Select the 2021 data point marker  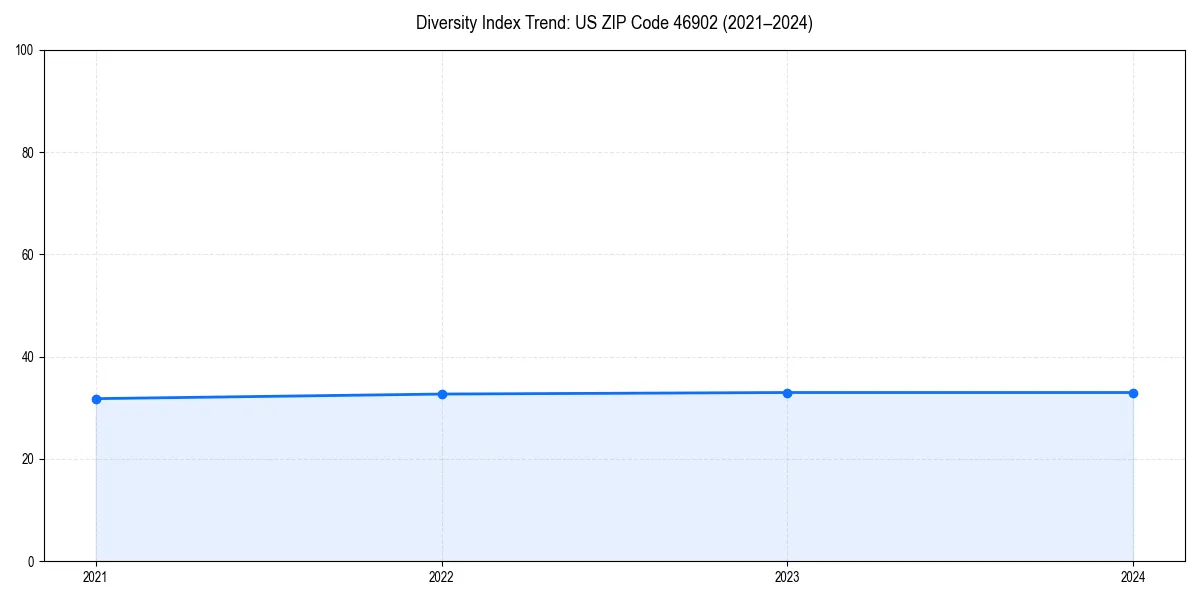point(96,399)
